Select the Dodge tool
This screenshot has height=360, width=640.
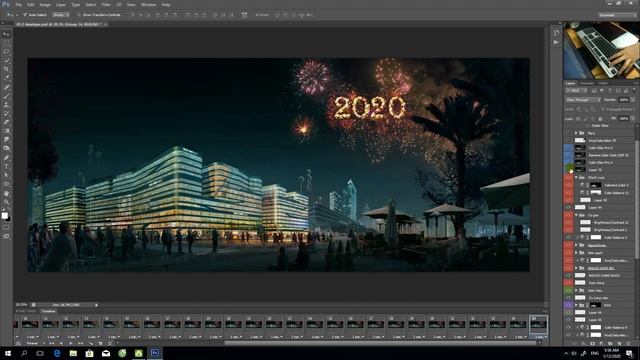pyautogui.click(x=6, y=149)
